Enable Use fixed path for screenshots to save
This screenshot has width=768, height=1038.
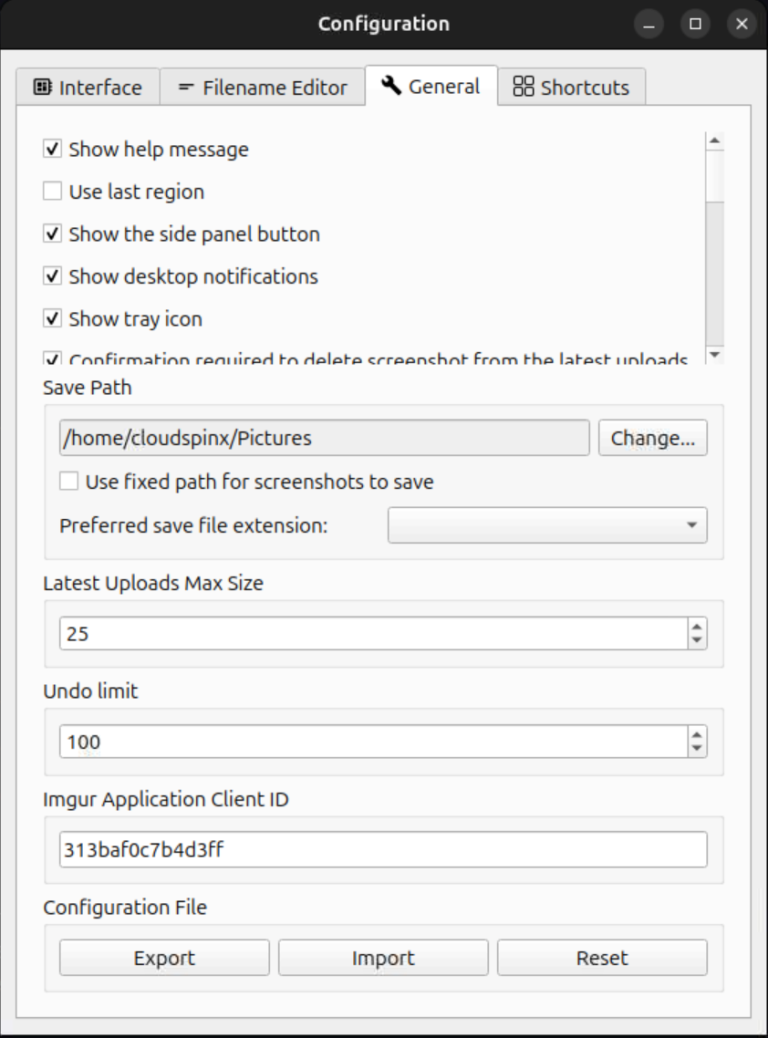tap(68, 481)
